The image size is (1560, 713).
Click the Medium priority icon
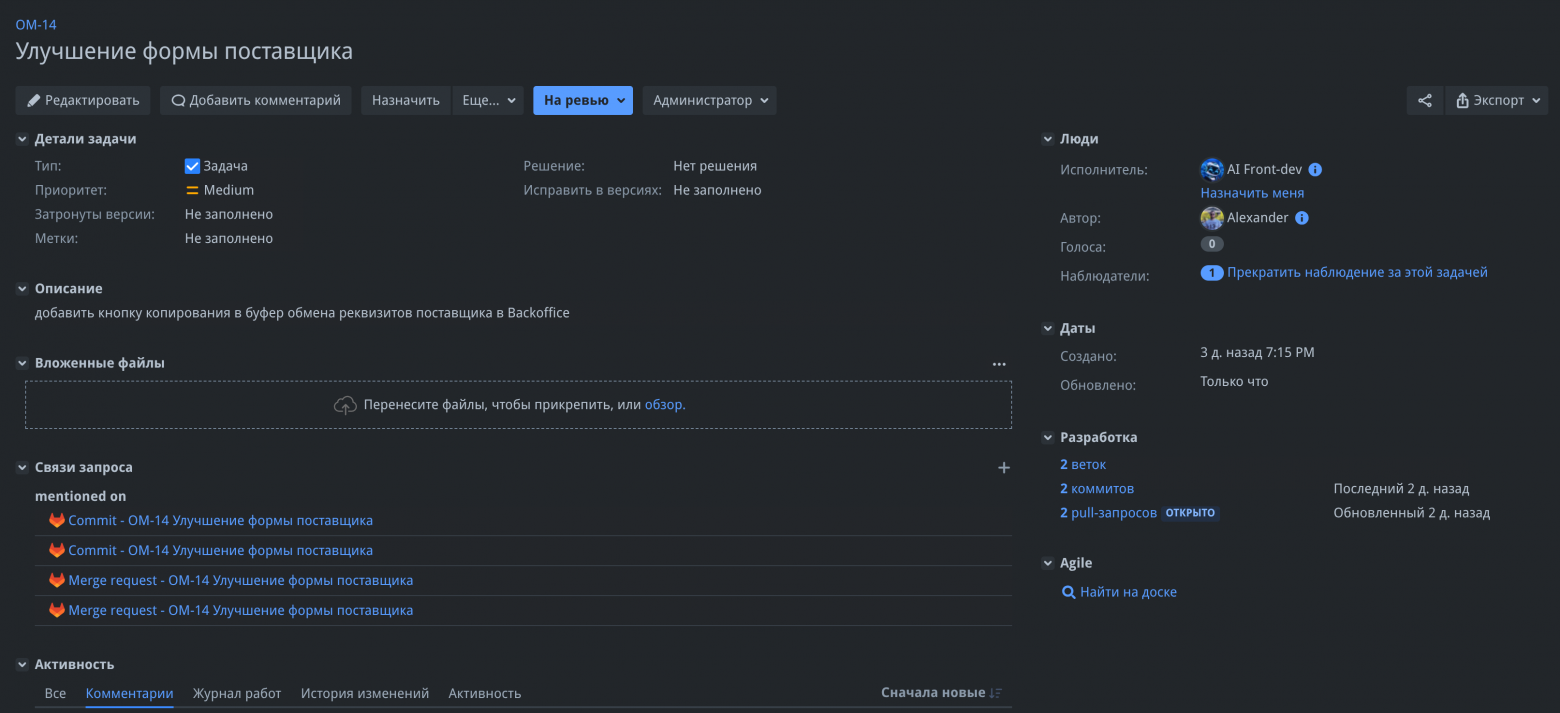tap(192, 190)
